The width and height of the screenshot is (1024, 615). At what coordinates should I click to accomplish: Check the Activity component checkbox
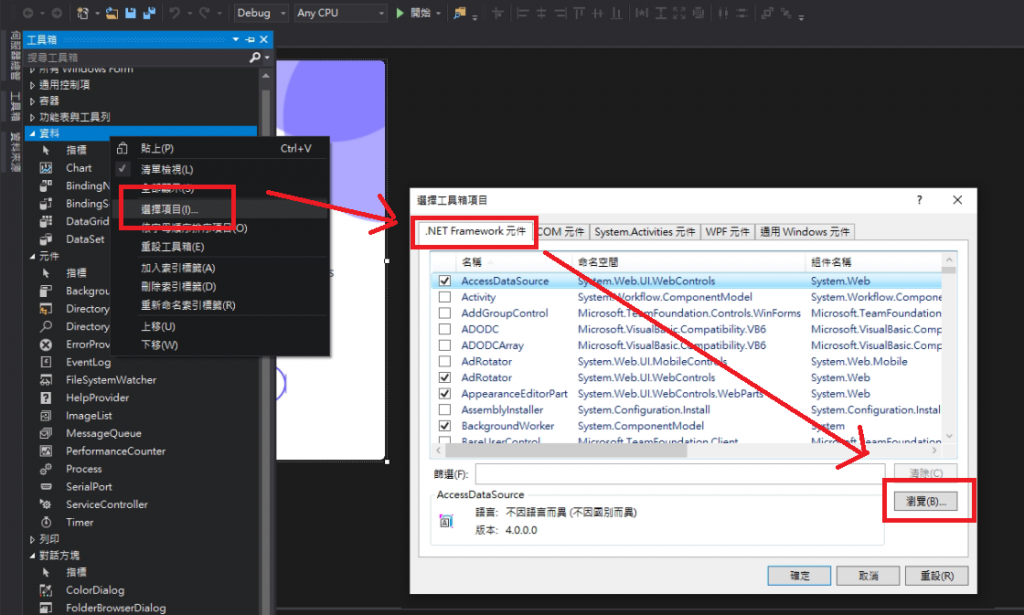(x=445, y=297)
